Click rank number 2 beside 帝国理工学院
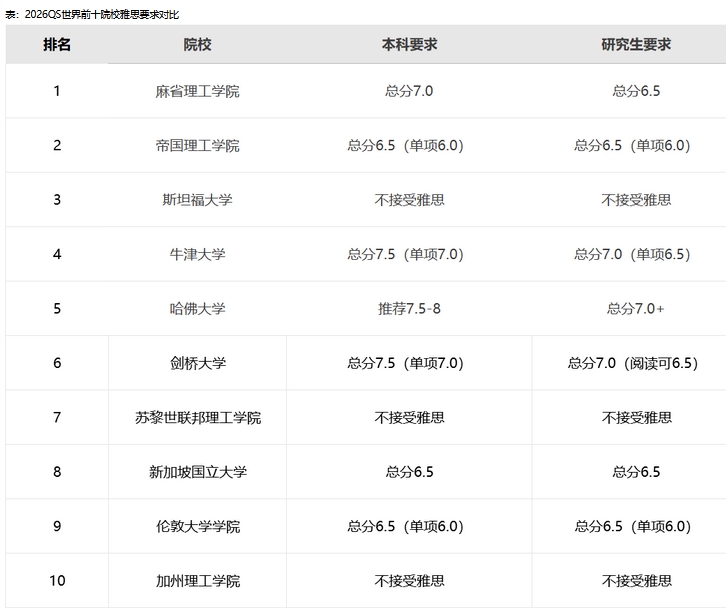Screen dimensions: 726x610 click(x=57, y=145)
